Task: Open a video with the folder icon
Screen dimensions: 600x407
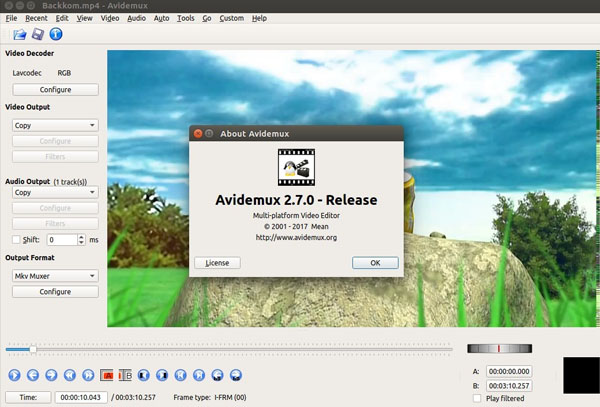Action: (x=20, y=34)
